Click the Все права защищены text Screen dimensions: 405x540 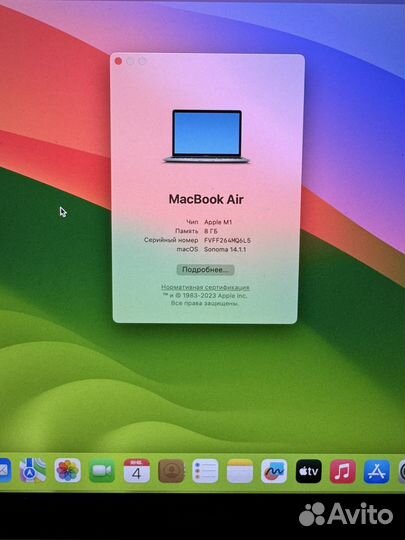(205, 303)
